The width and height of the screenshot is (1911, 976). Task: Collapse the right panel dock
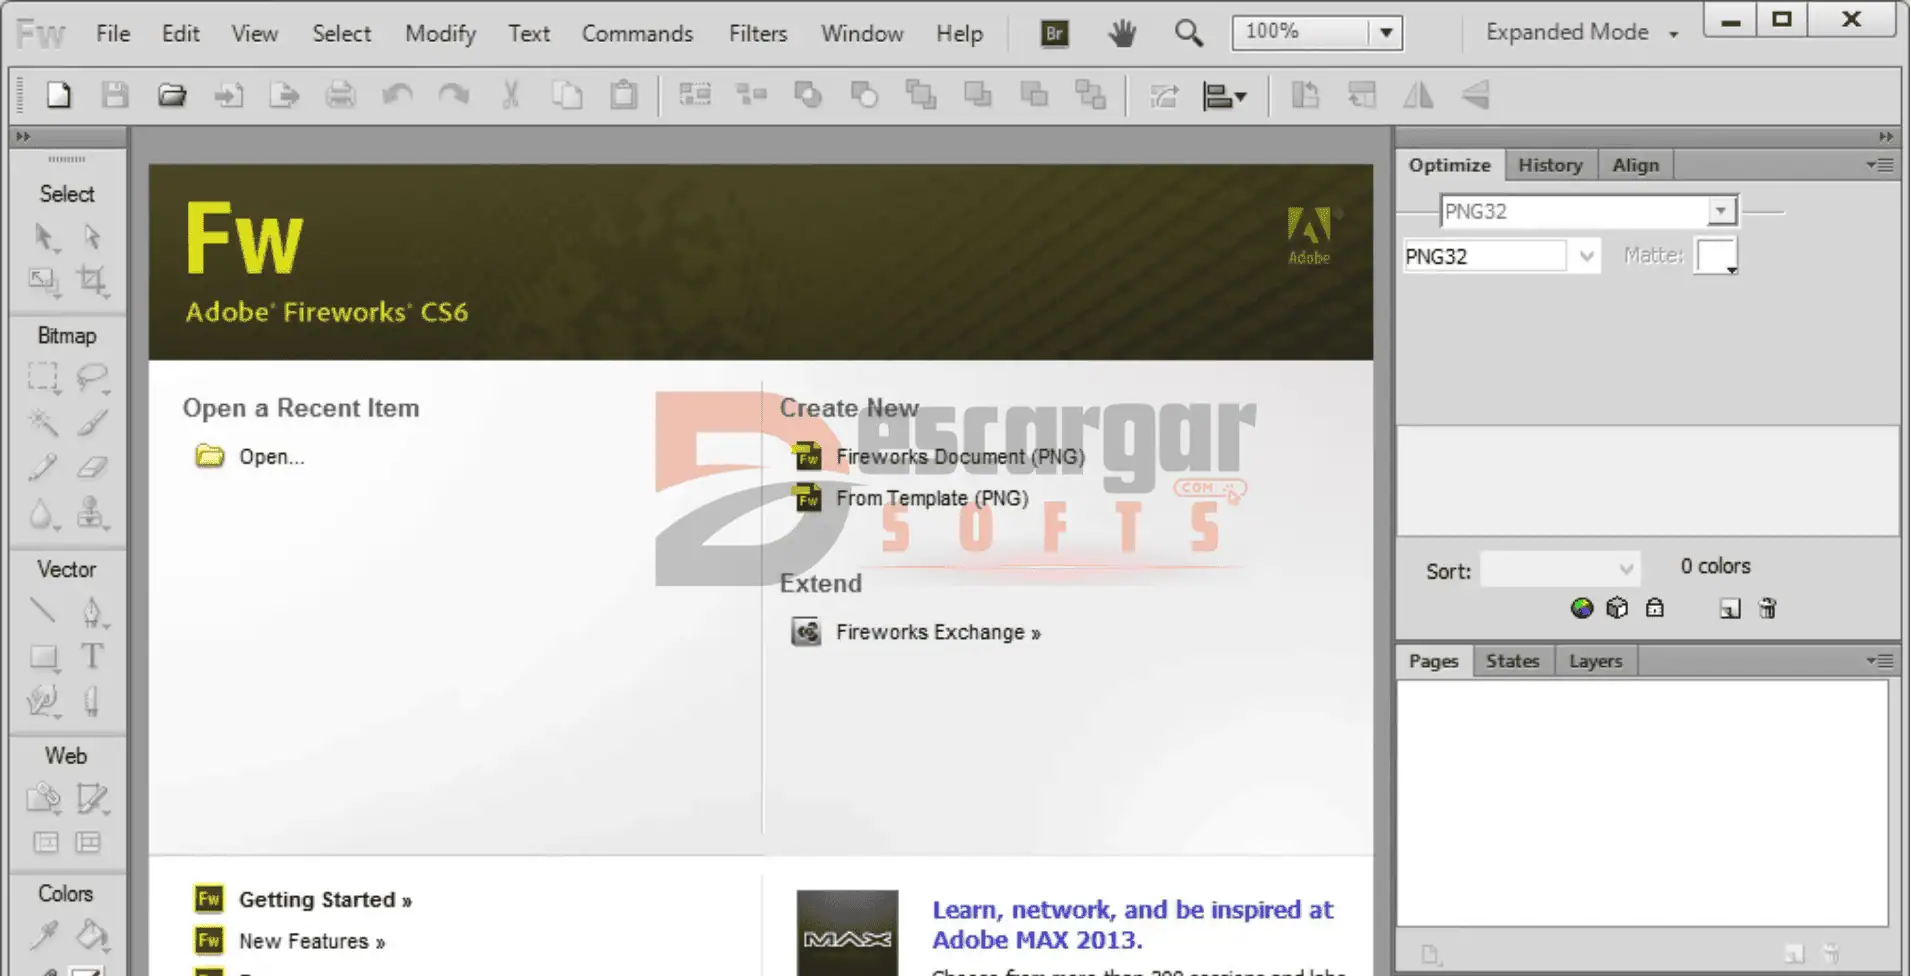[x=1886, y=137]
